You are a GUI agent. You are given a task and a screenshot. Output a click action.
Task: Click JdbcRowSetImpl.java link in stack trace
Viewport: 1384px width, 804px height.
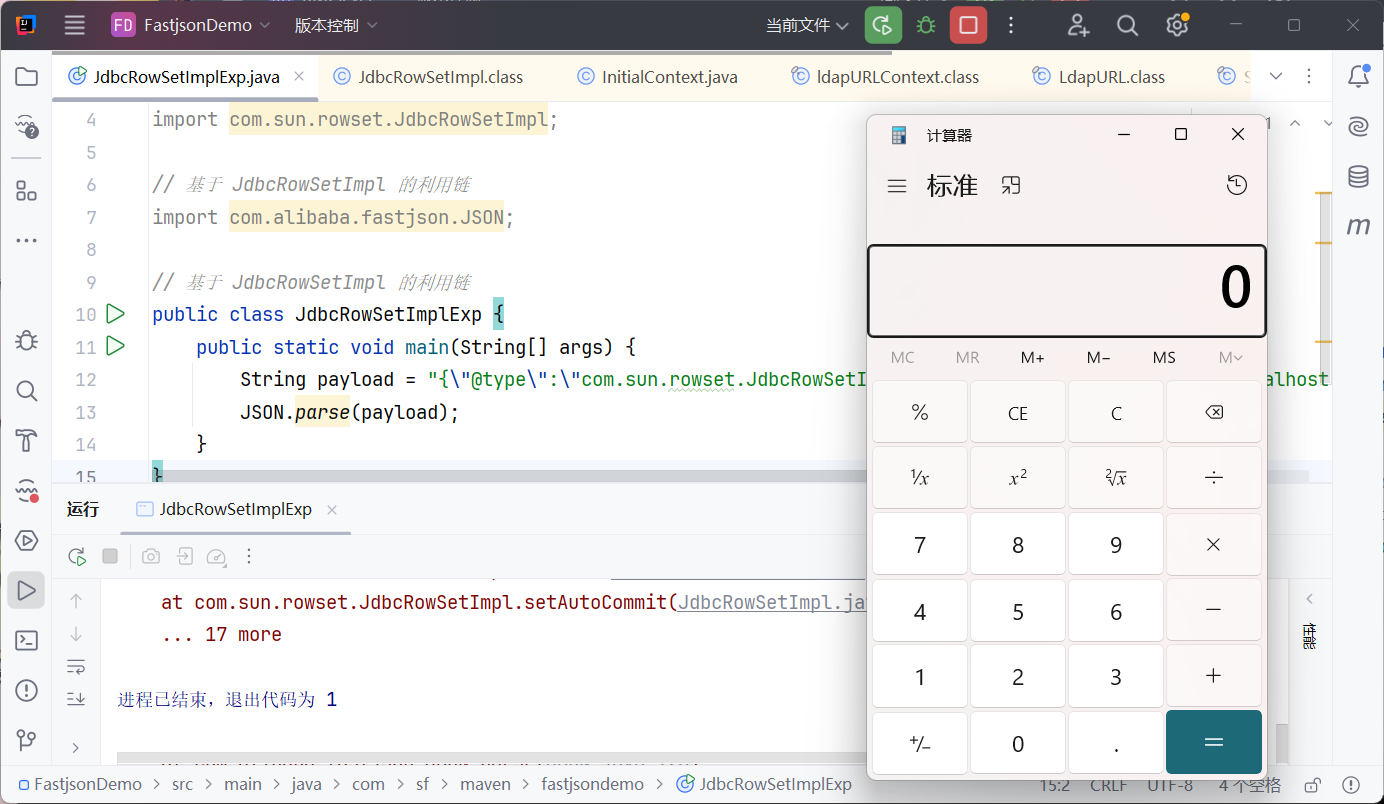coord(770,602)
